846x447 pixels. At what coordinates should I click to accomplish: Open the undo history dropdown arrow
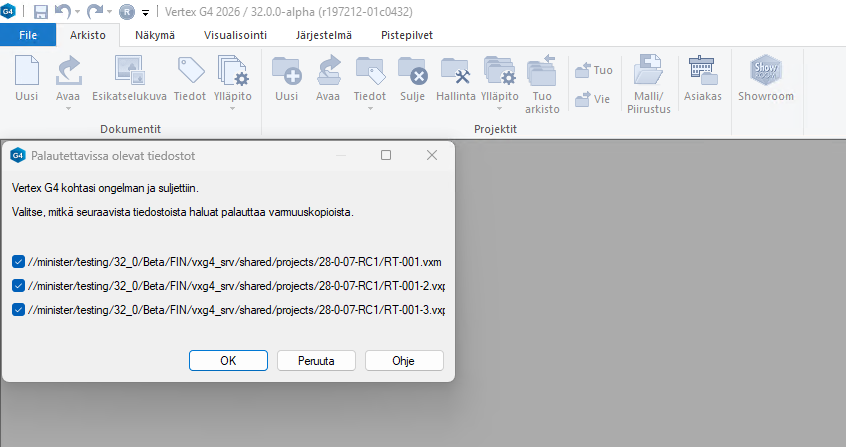pos(78,12)
